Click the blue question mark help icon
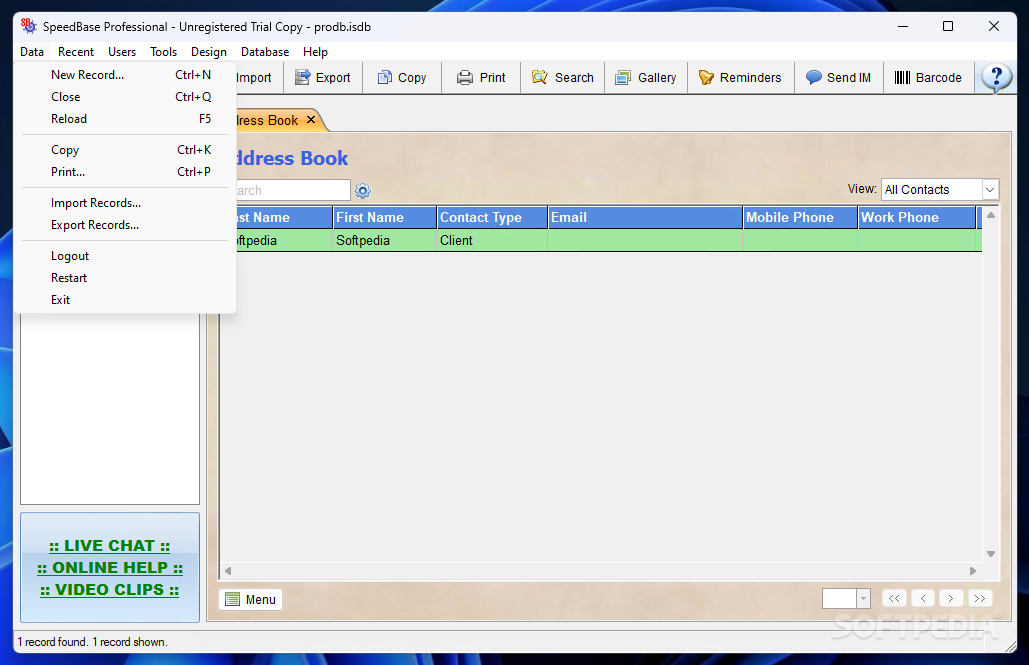 (x=996, y=78)
